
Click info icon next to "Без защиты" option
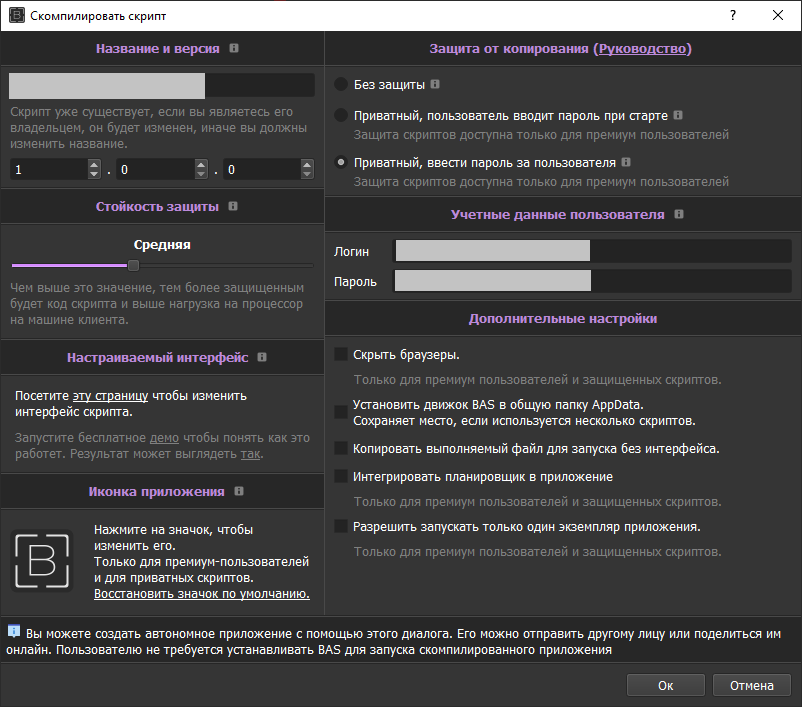click(435, 85)
